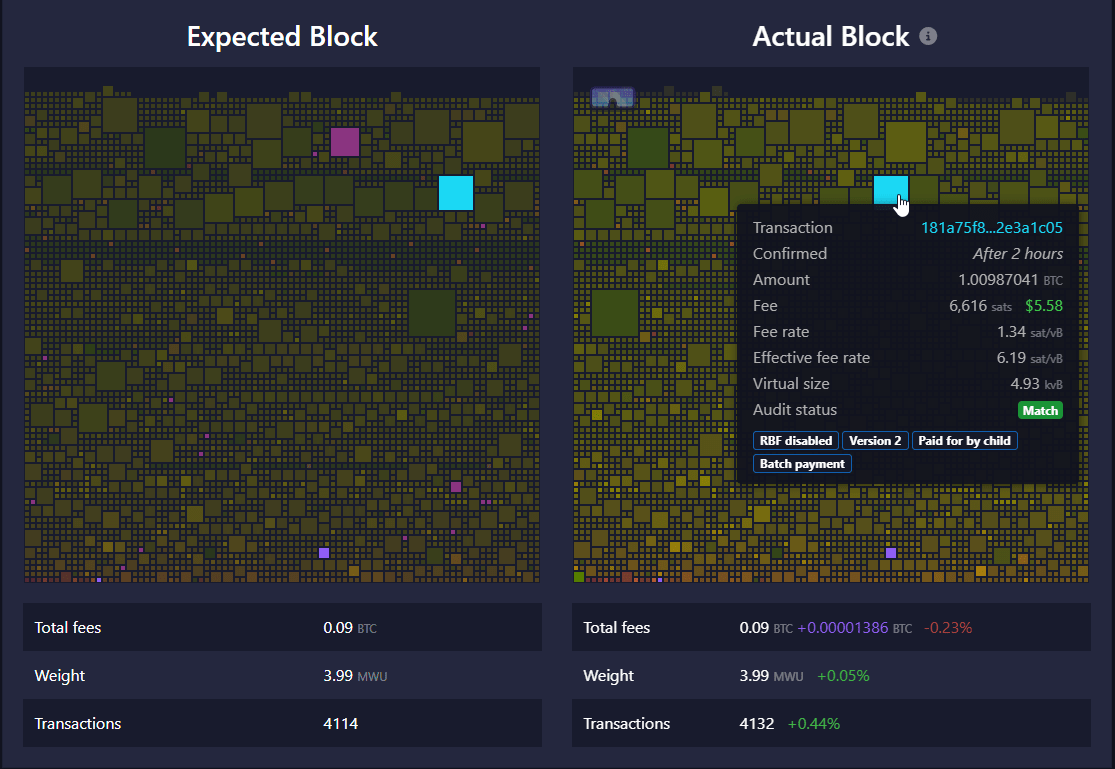Click the Expected Block heading
1115x769 pixels.
tap(282, 37)
